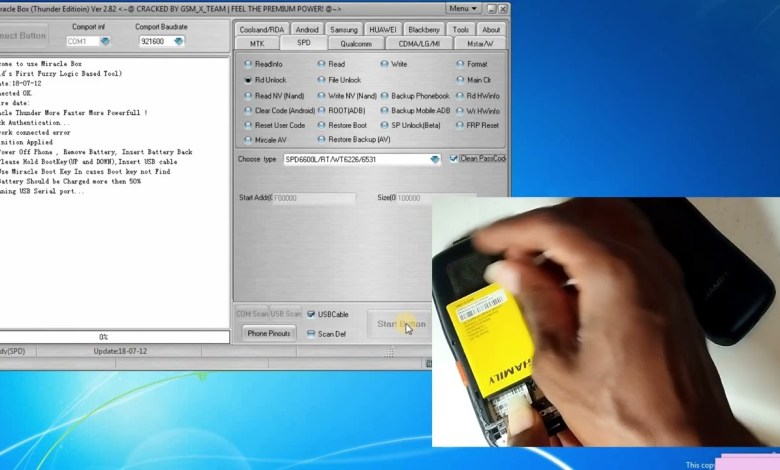Select the FRP Reset option

[x=461, y=125]
